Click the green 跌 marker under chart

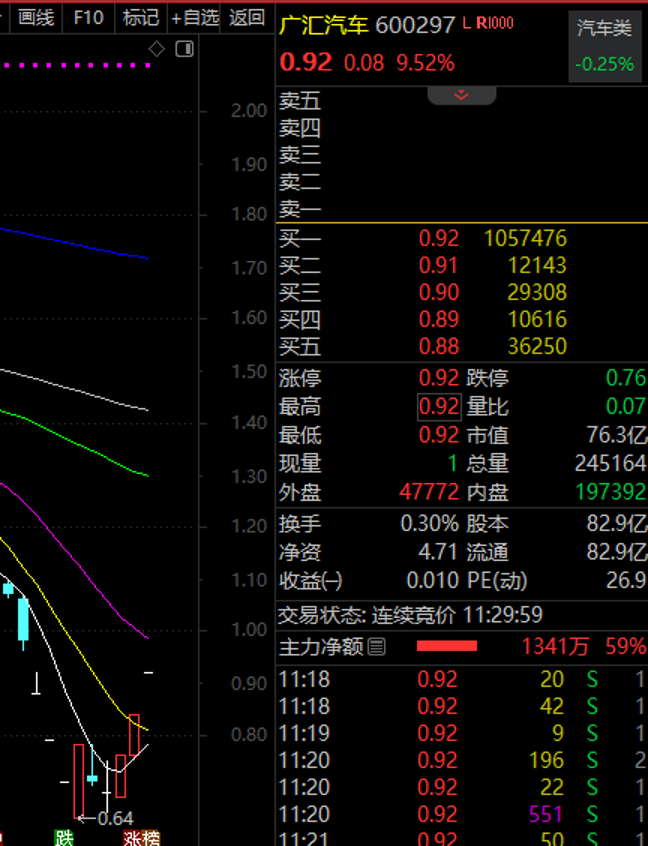point(64,838)
